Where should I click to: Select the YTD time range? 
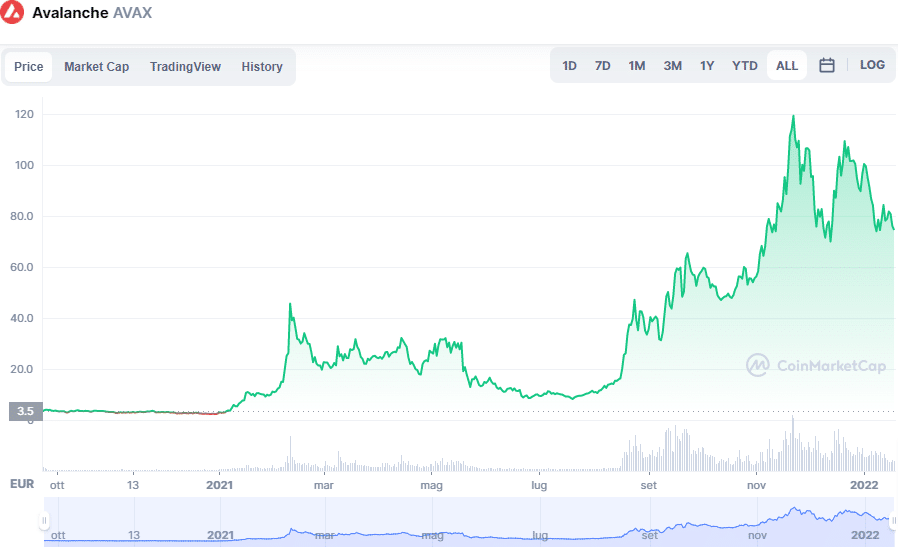point(745,66)
